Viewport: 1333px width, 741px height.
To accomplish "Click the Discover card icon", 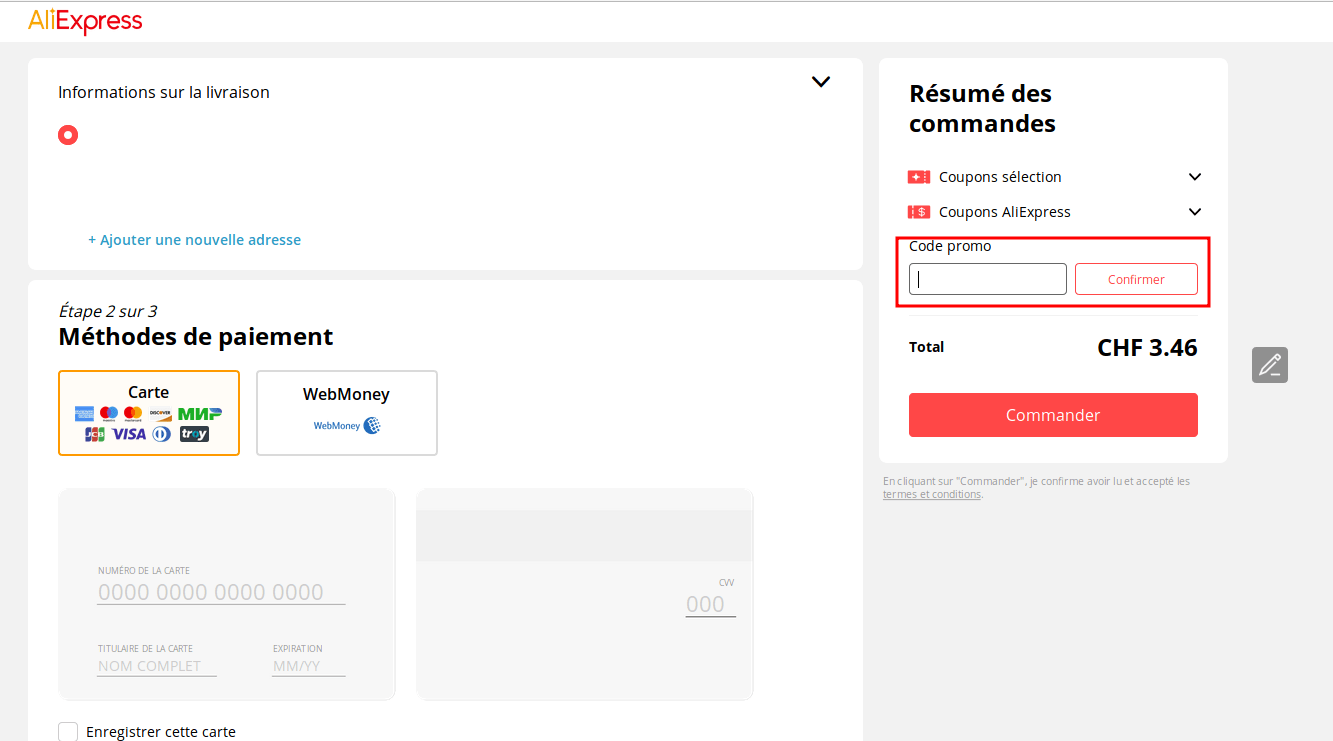I will click(x=160, y=413).
